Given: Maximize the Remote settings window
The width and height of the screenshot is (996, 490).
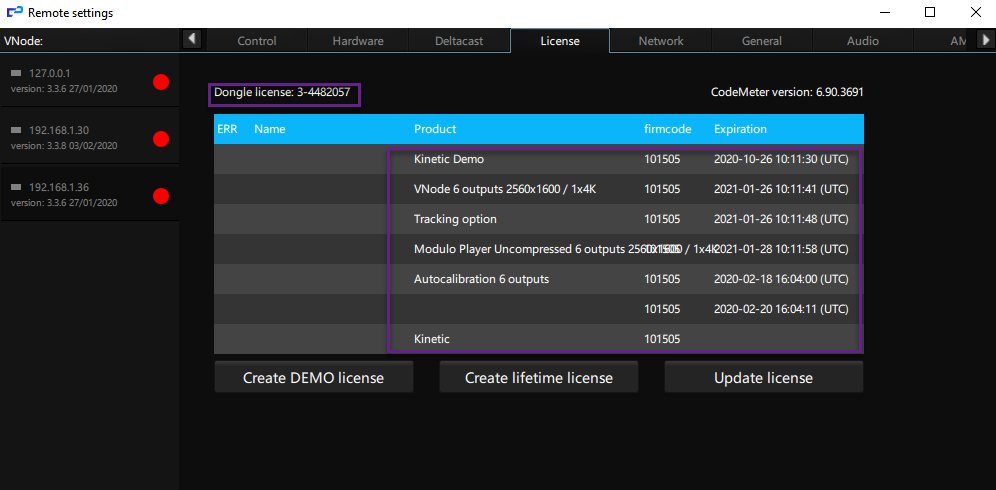Looking at the screenshot, I should pyautogui.click(x=930, y=11).
